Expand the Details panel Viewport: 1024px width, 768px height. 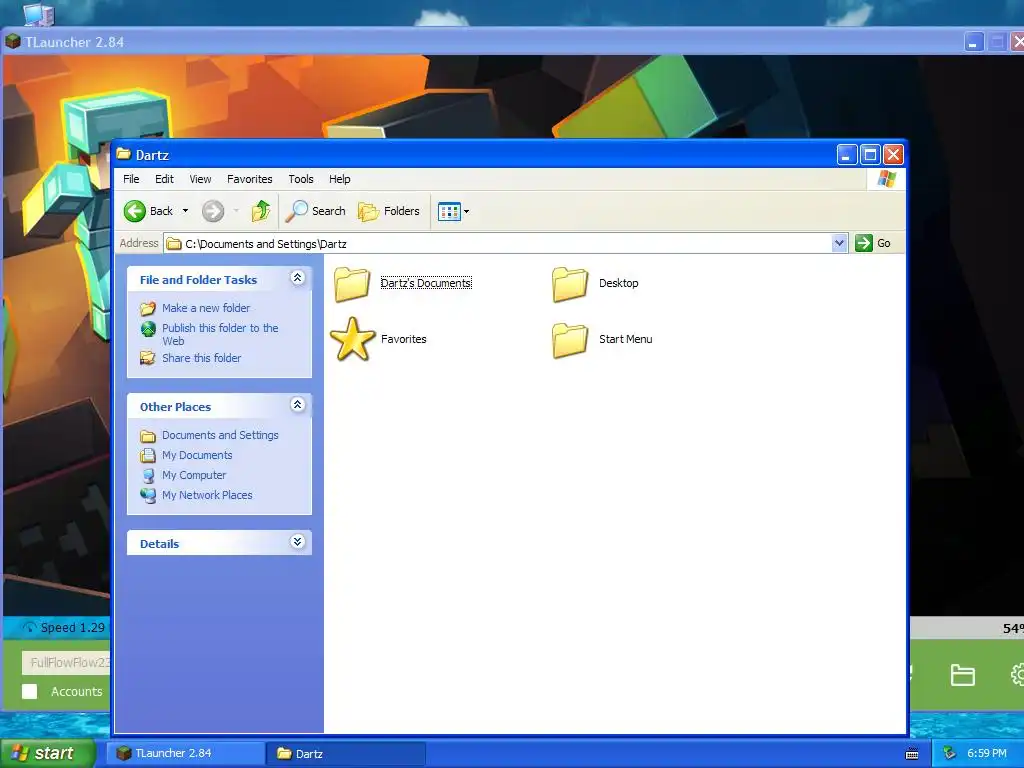[x=297, y=542]
